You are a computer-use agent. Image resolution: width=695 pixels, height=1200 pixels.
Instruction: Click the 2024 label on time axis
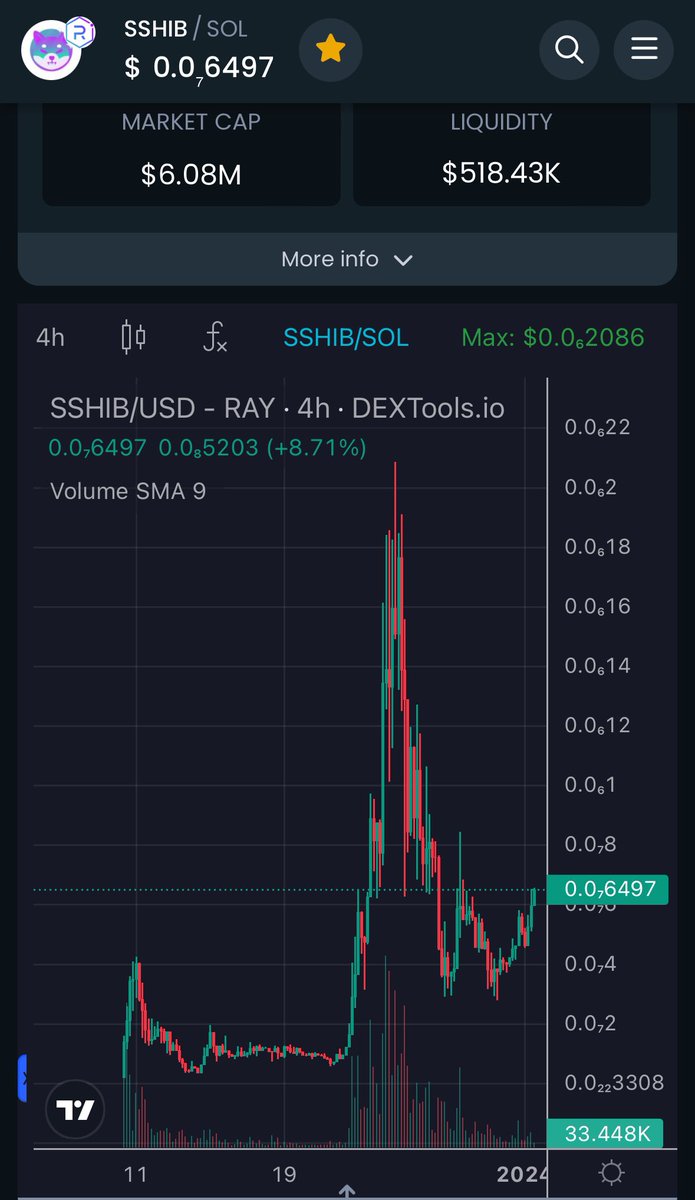pos(522,1173)
